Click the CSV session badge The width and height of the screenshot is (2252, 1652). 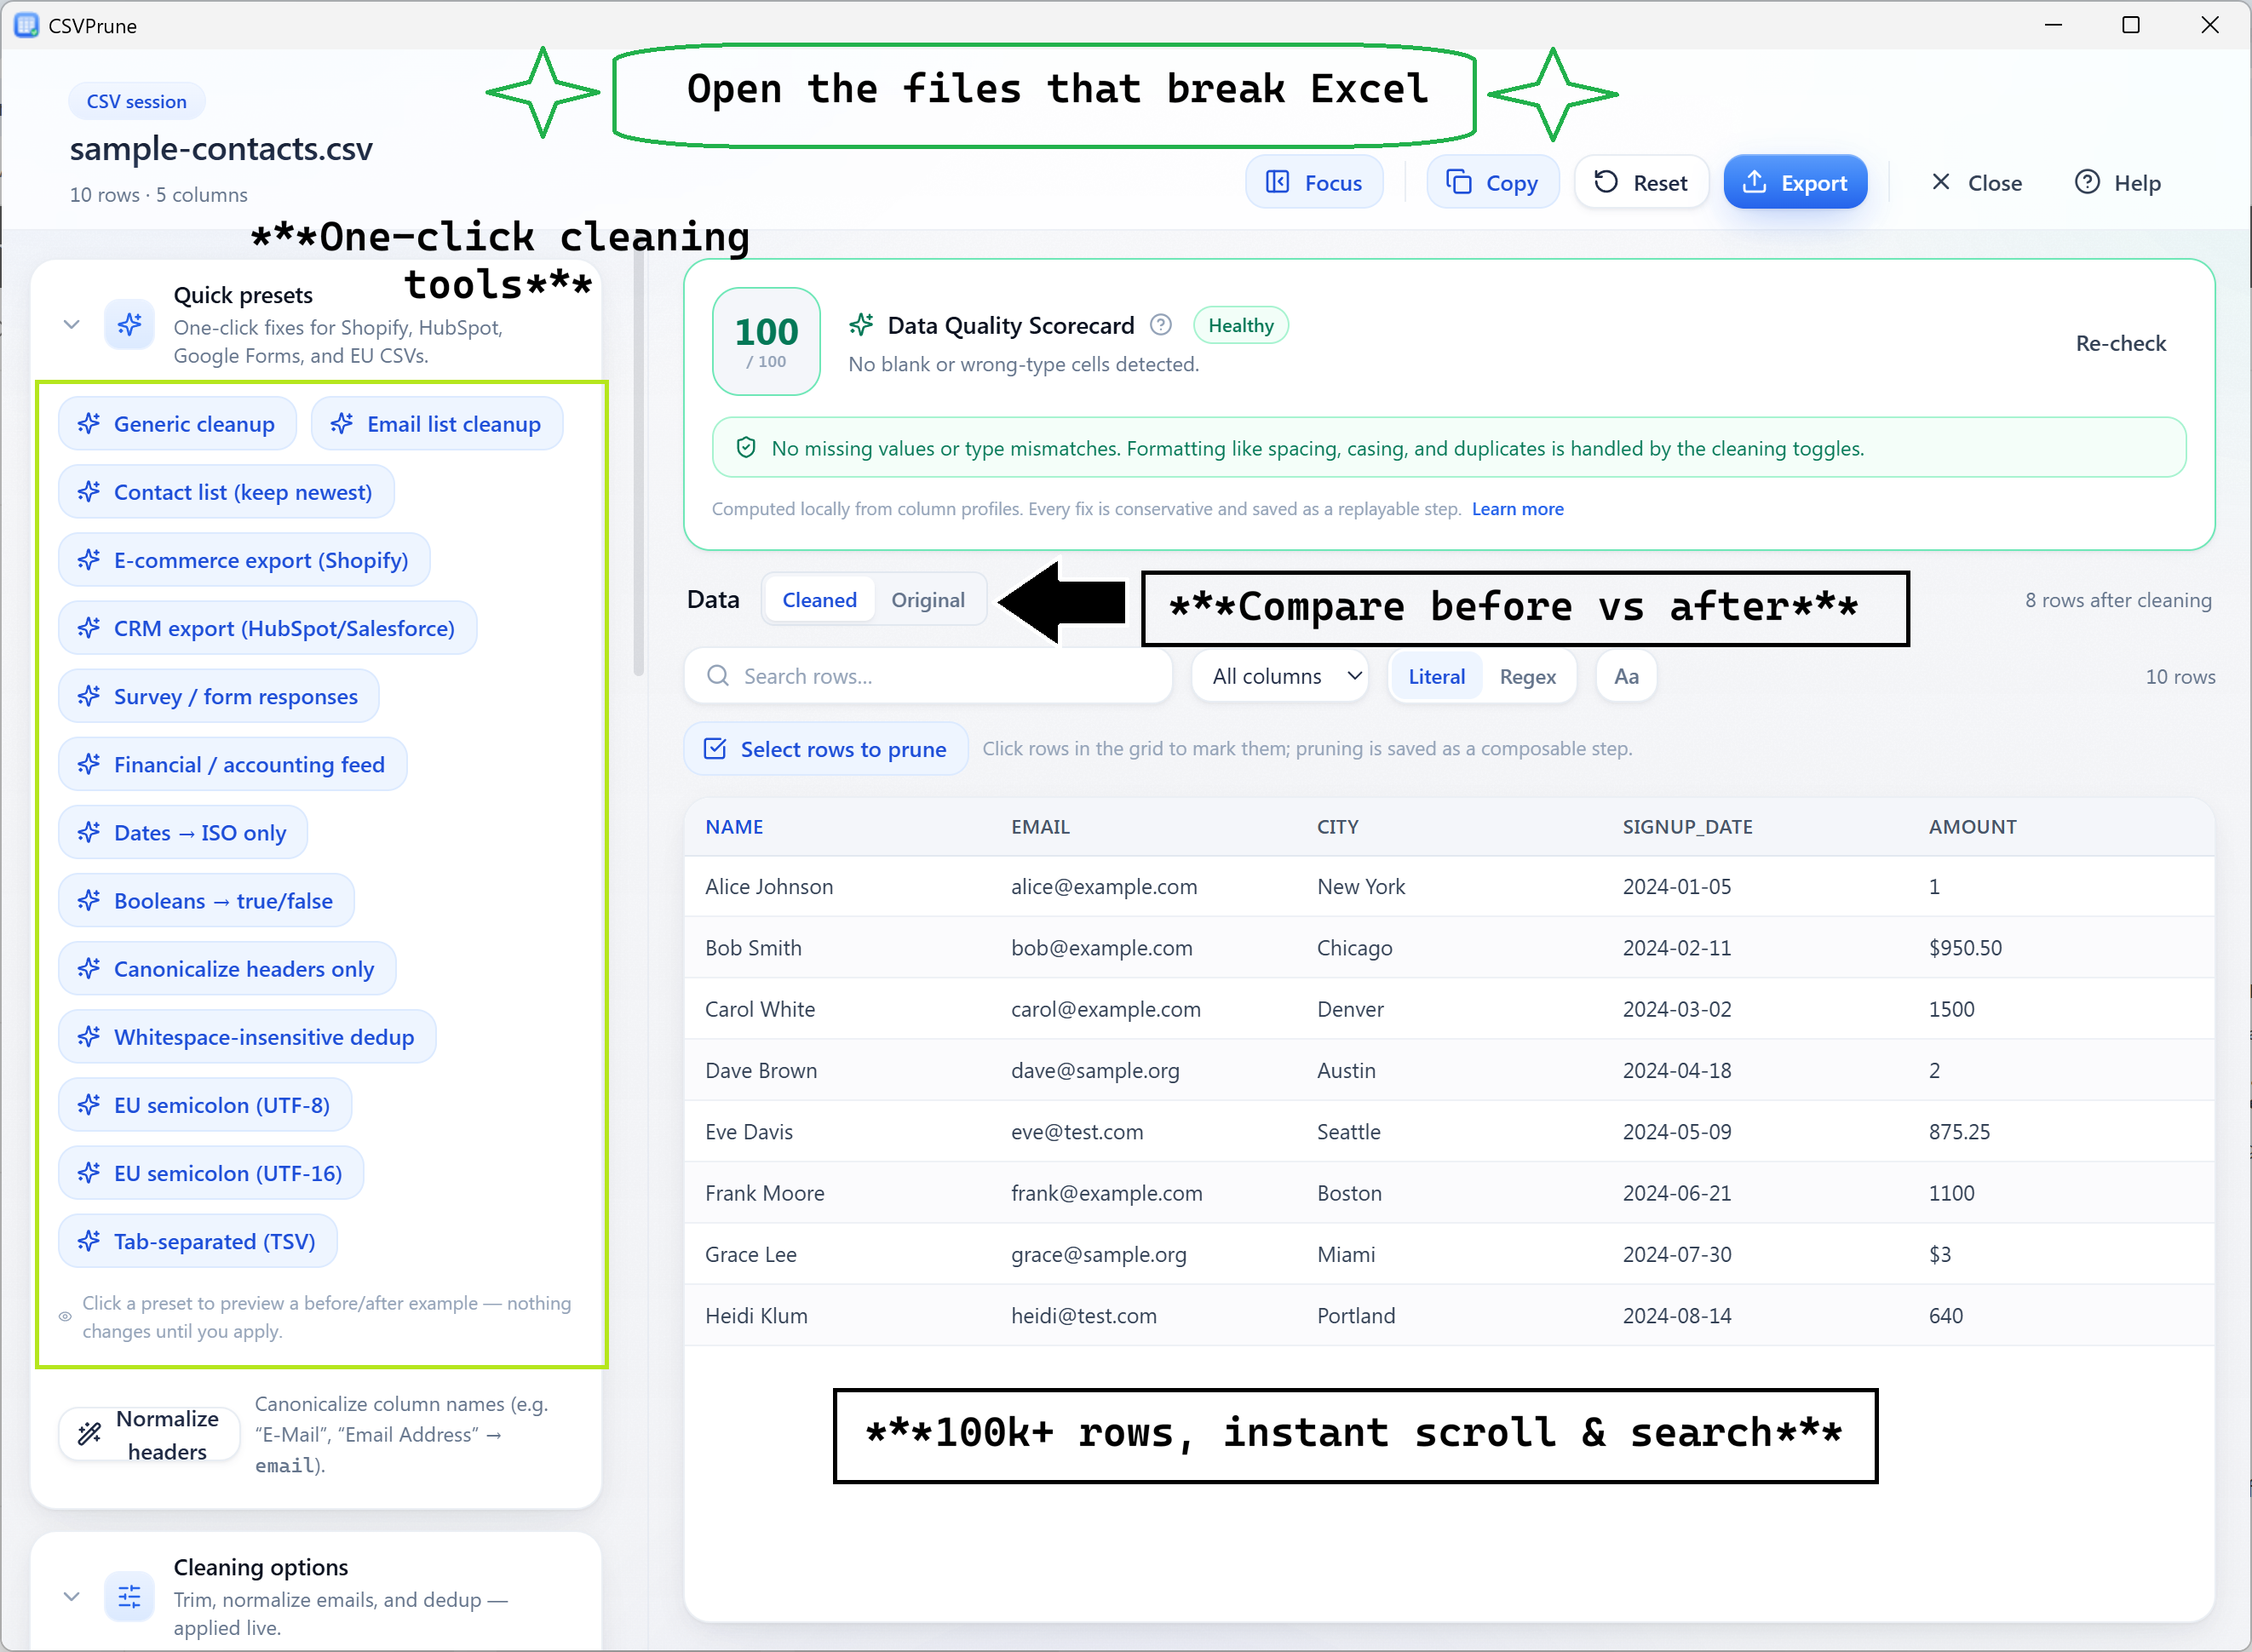tap(136, 101)
